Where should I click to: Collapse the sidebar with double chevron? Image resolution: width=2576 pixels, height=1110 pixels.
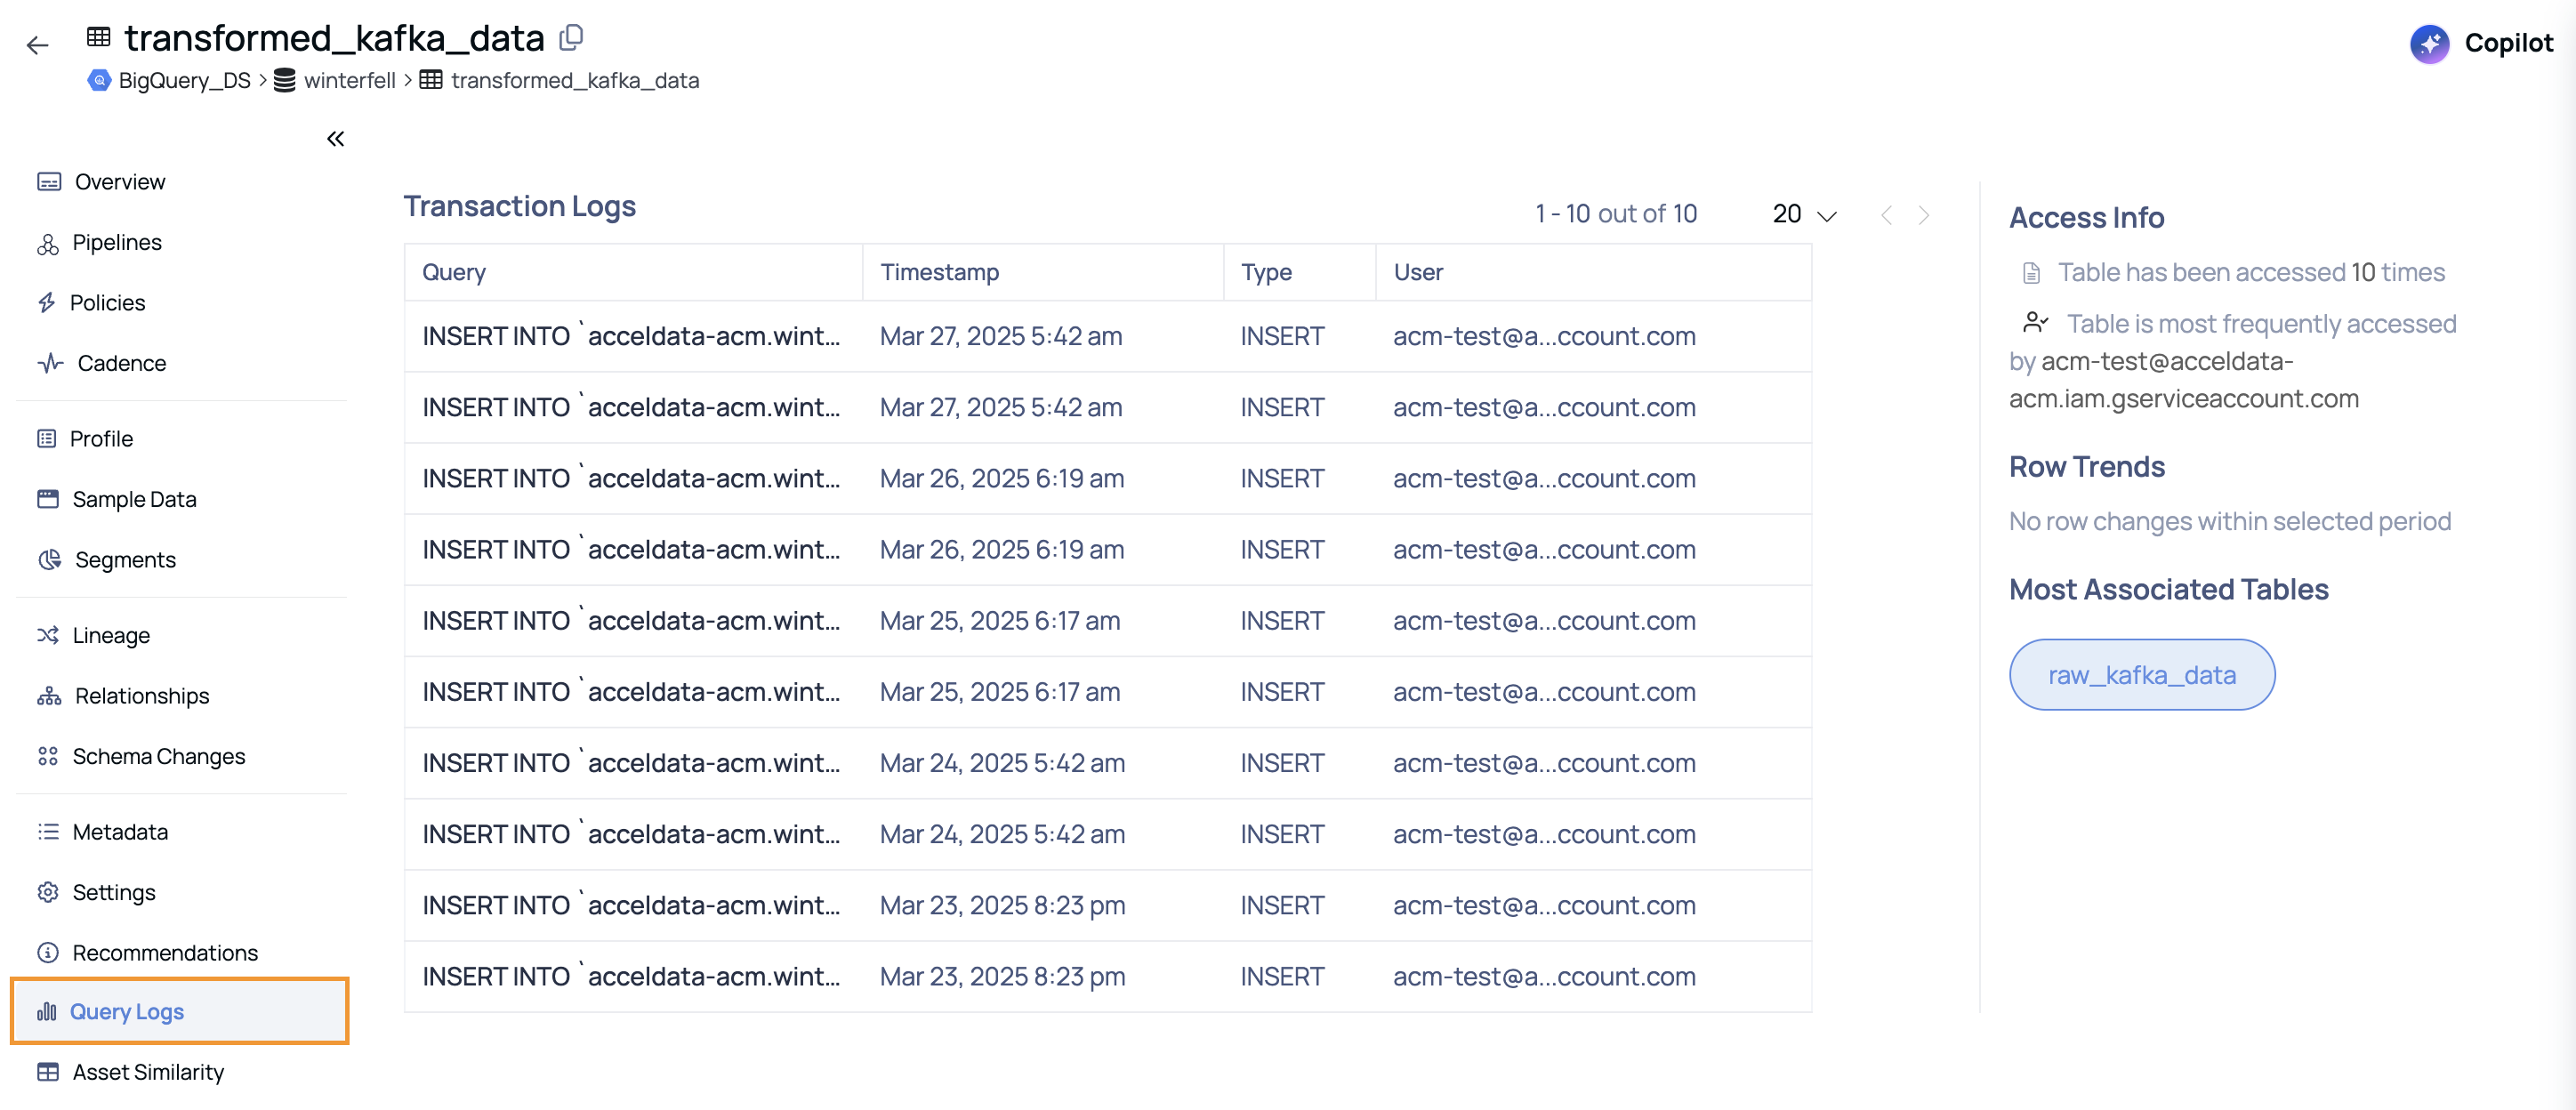[335, 139]
